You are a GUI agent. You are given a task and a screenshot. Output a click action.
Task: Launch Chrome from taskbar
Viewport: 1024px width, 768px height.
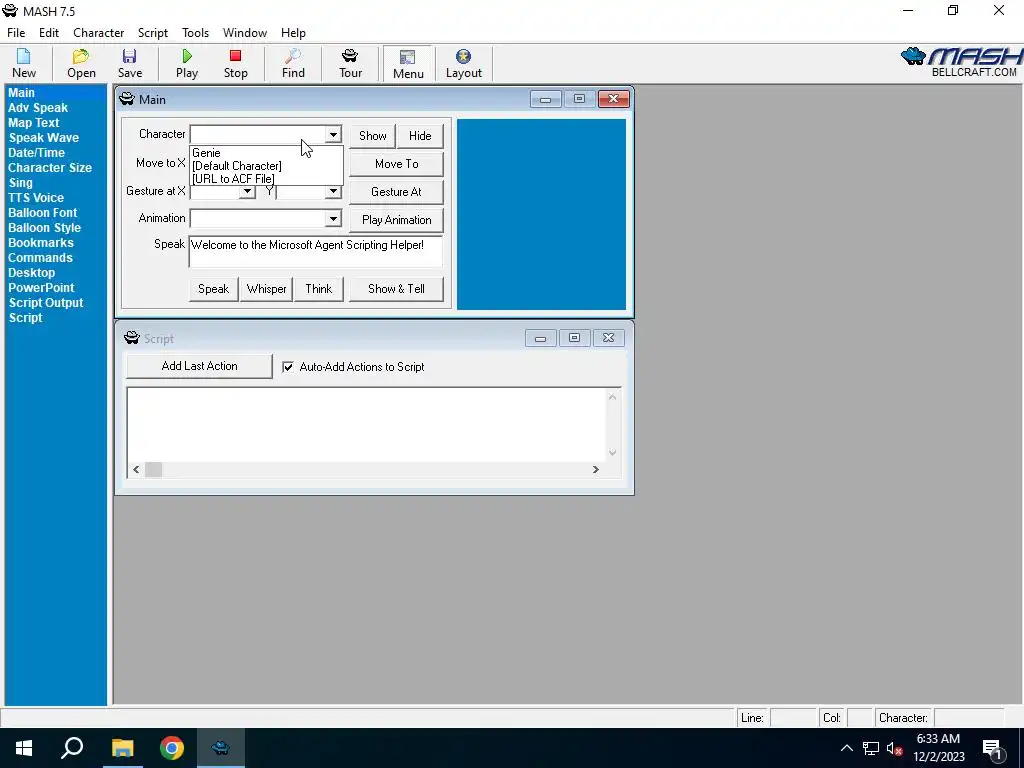172,748
